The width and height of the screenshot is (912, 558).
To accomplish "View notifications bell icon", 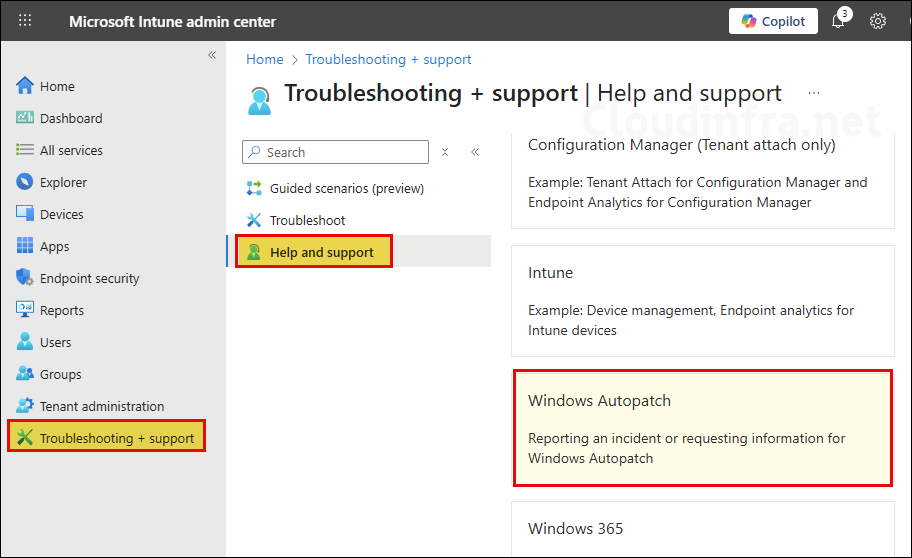I will tap(838, 21).
